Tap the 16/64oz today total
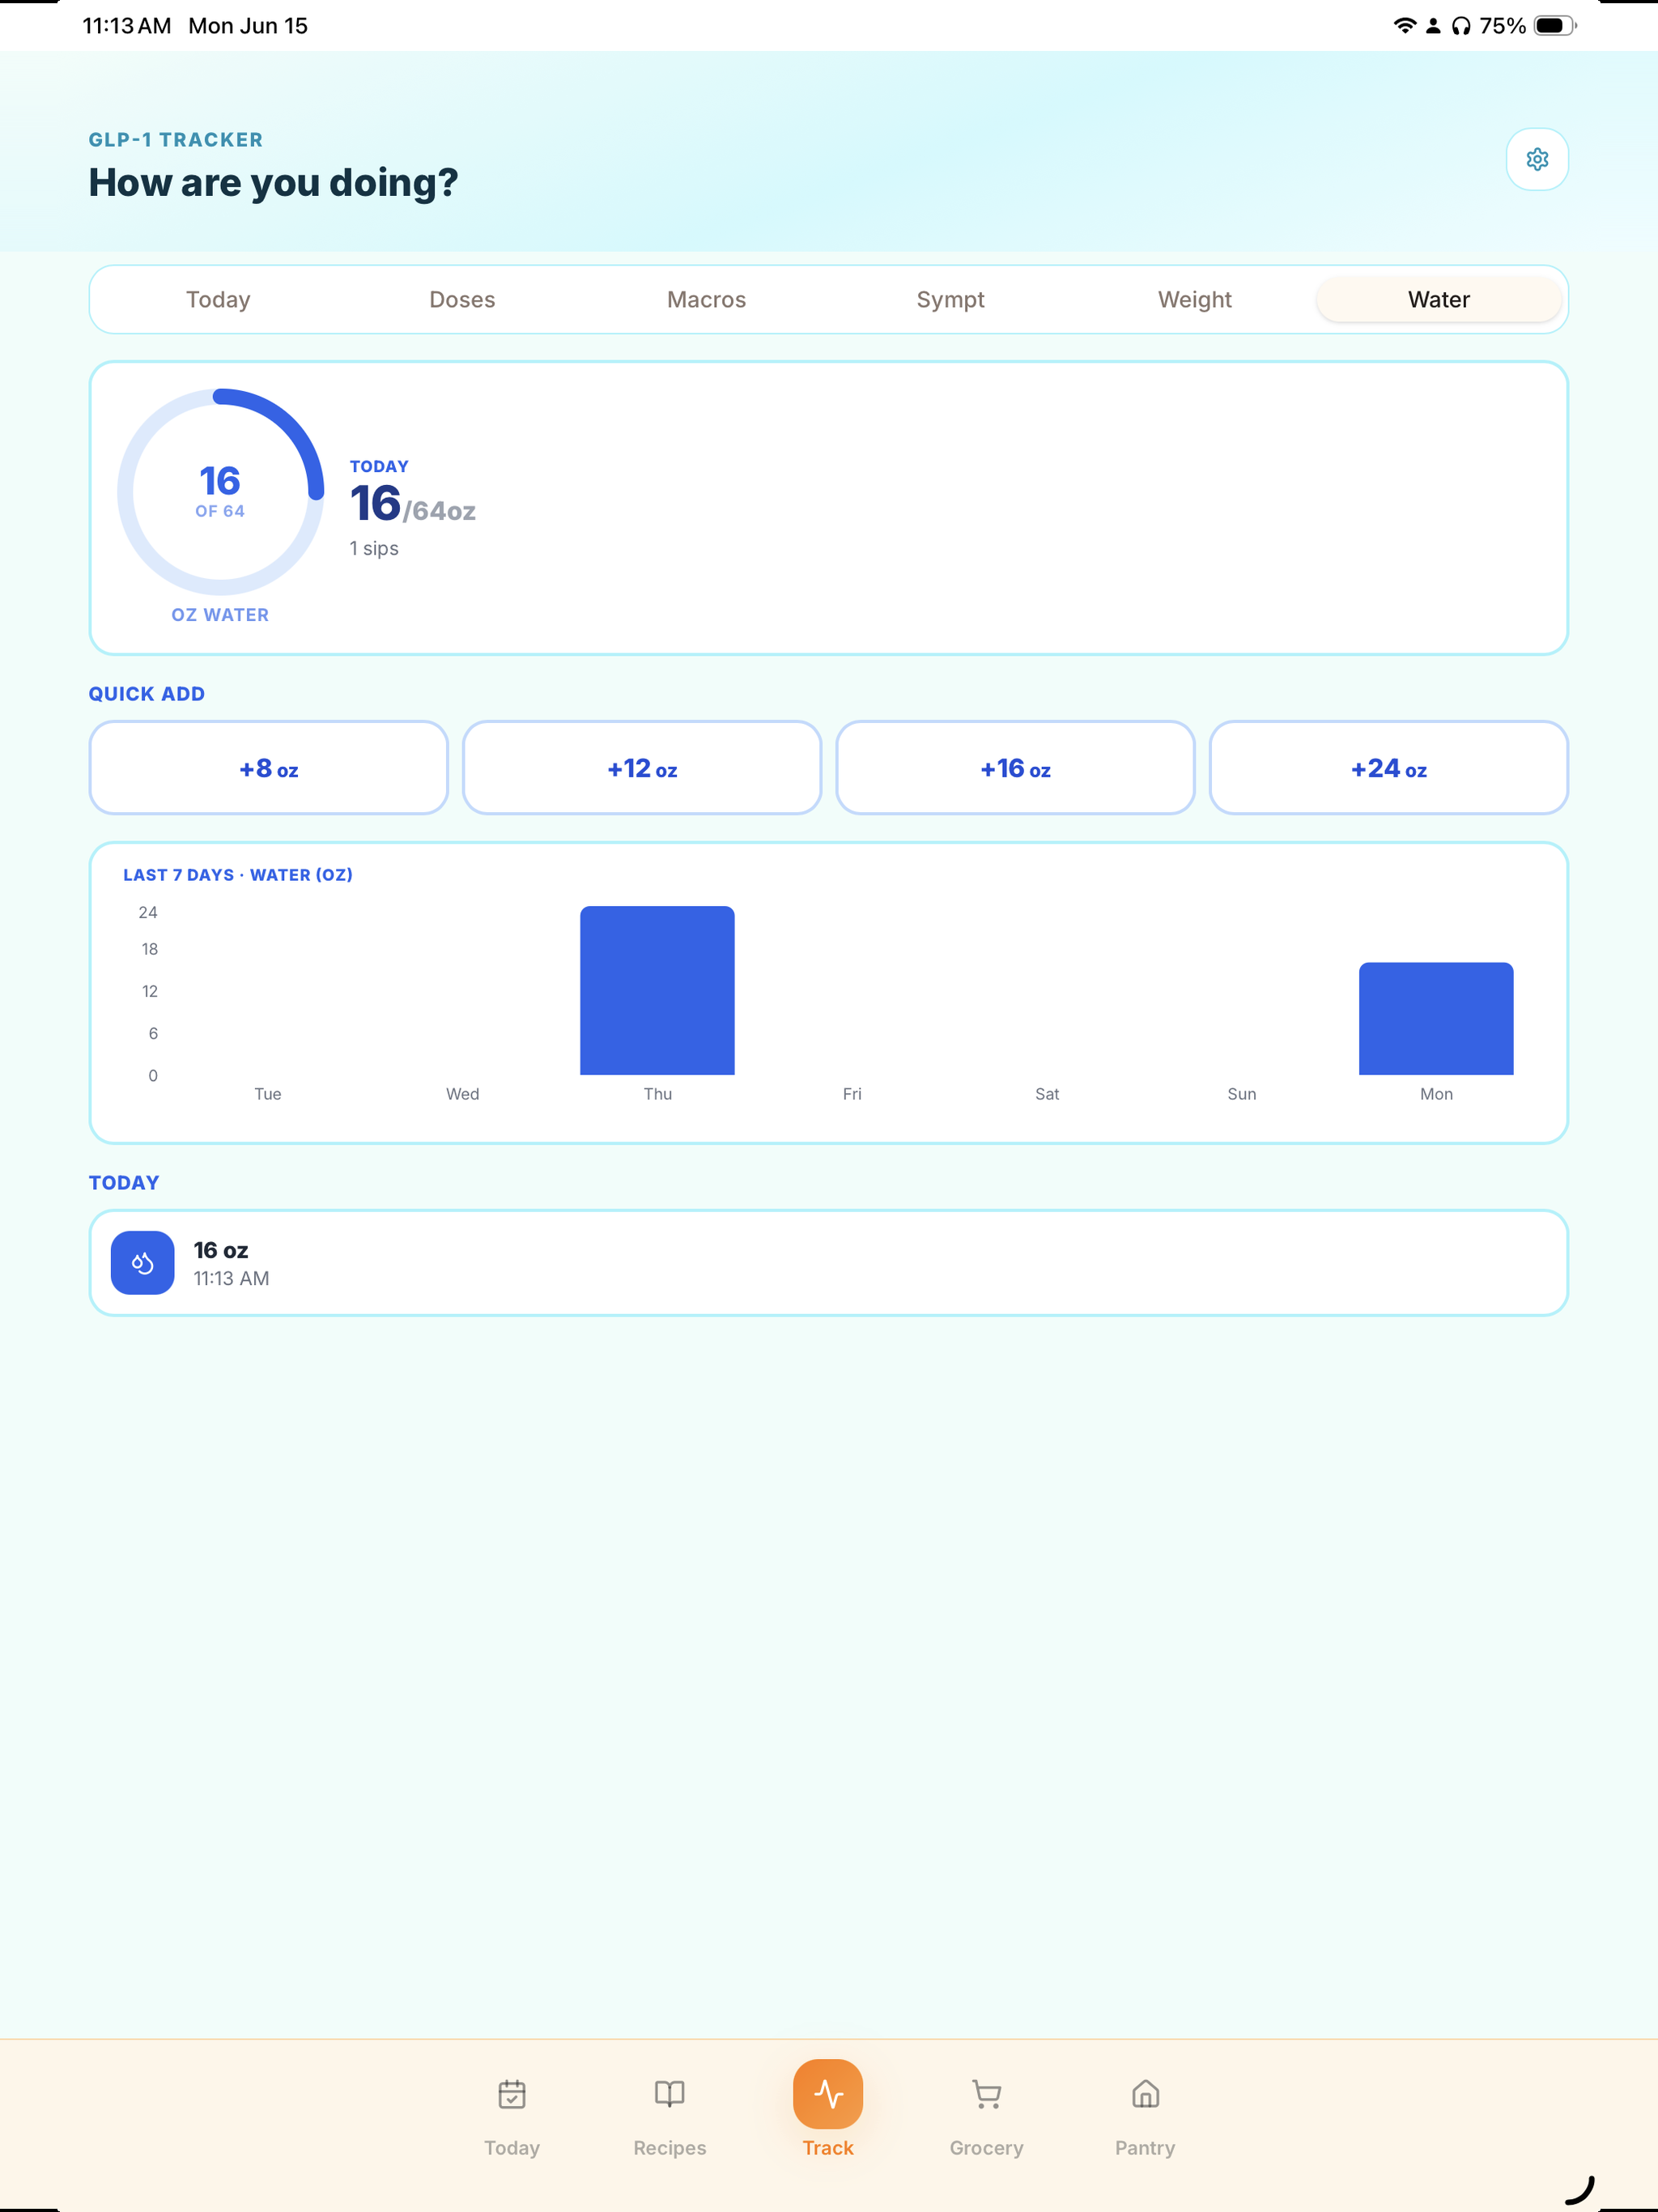Viewport: 1658px width, 2212px height. (412, 503)
